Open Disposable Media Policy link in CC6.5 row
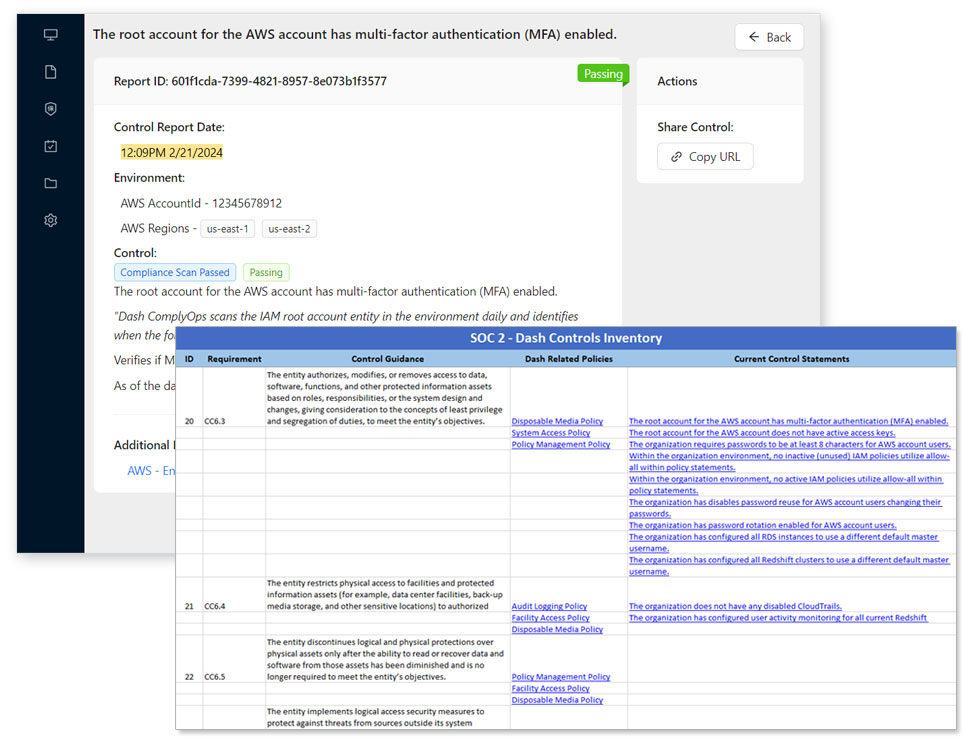Image resolution: width=979 pixels, height=747 pixels. [x=557, y=700]
